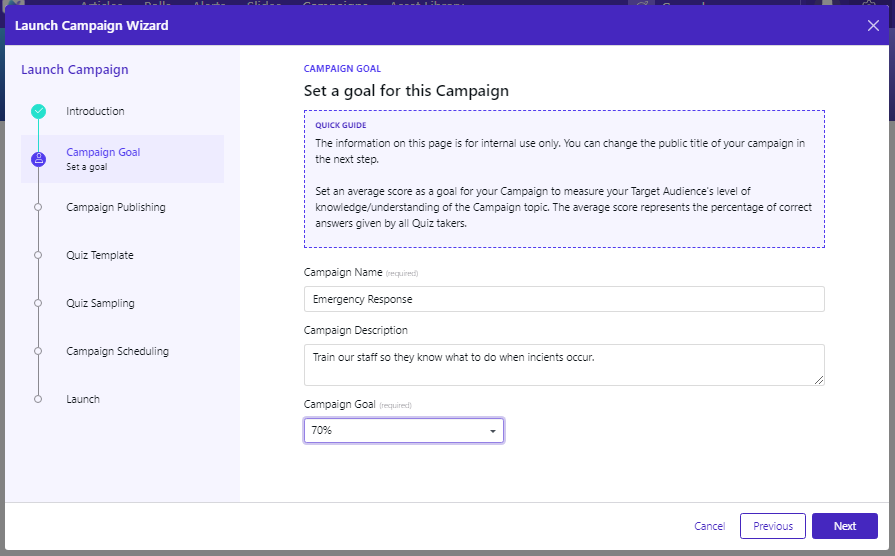Click the Campaign Publishing step circle marker
This screenshot has width=895, height=556.
[x=38, y=207]
